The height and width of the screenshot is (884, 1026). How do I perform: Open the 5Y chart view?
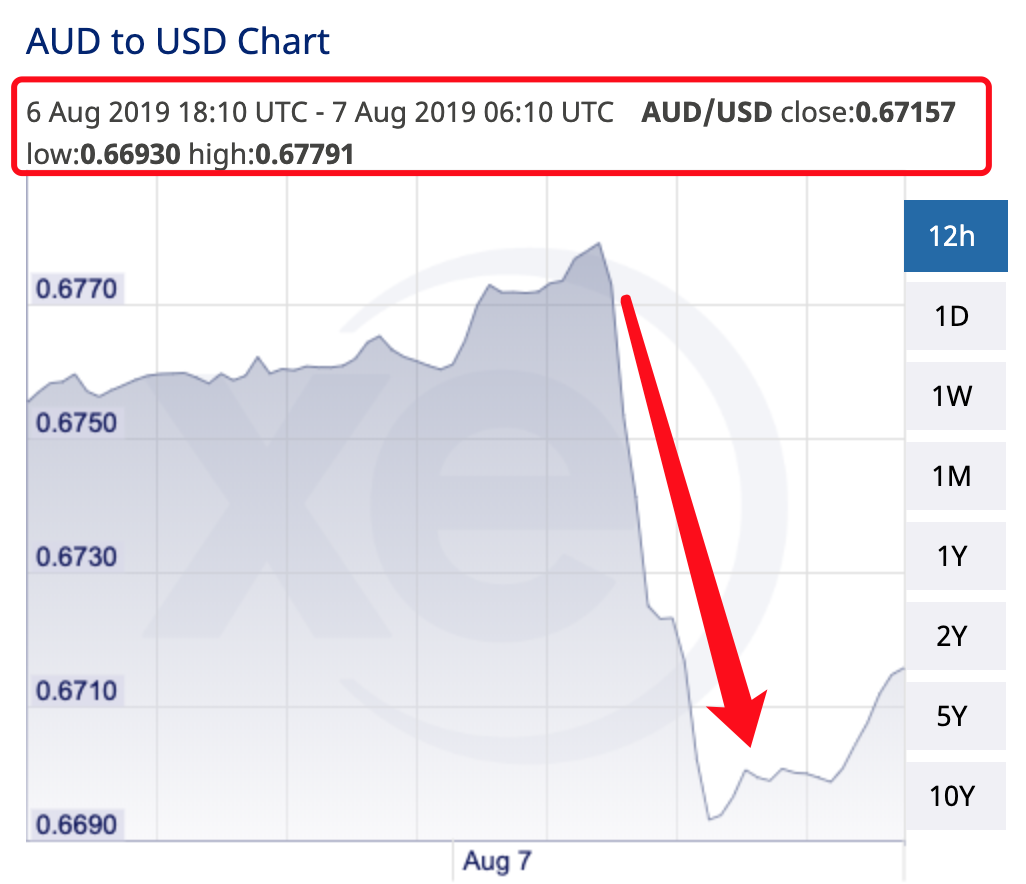point(951,717)
